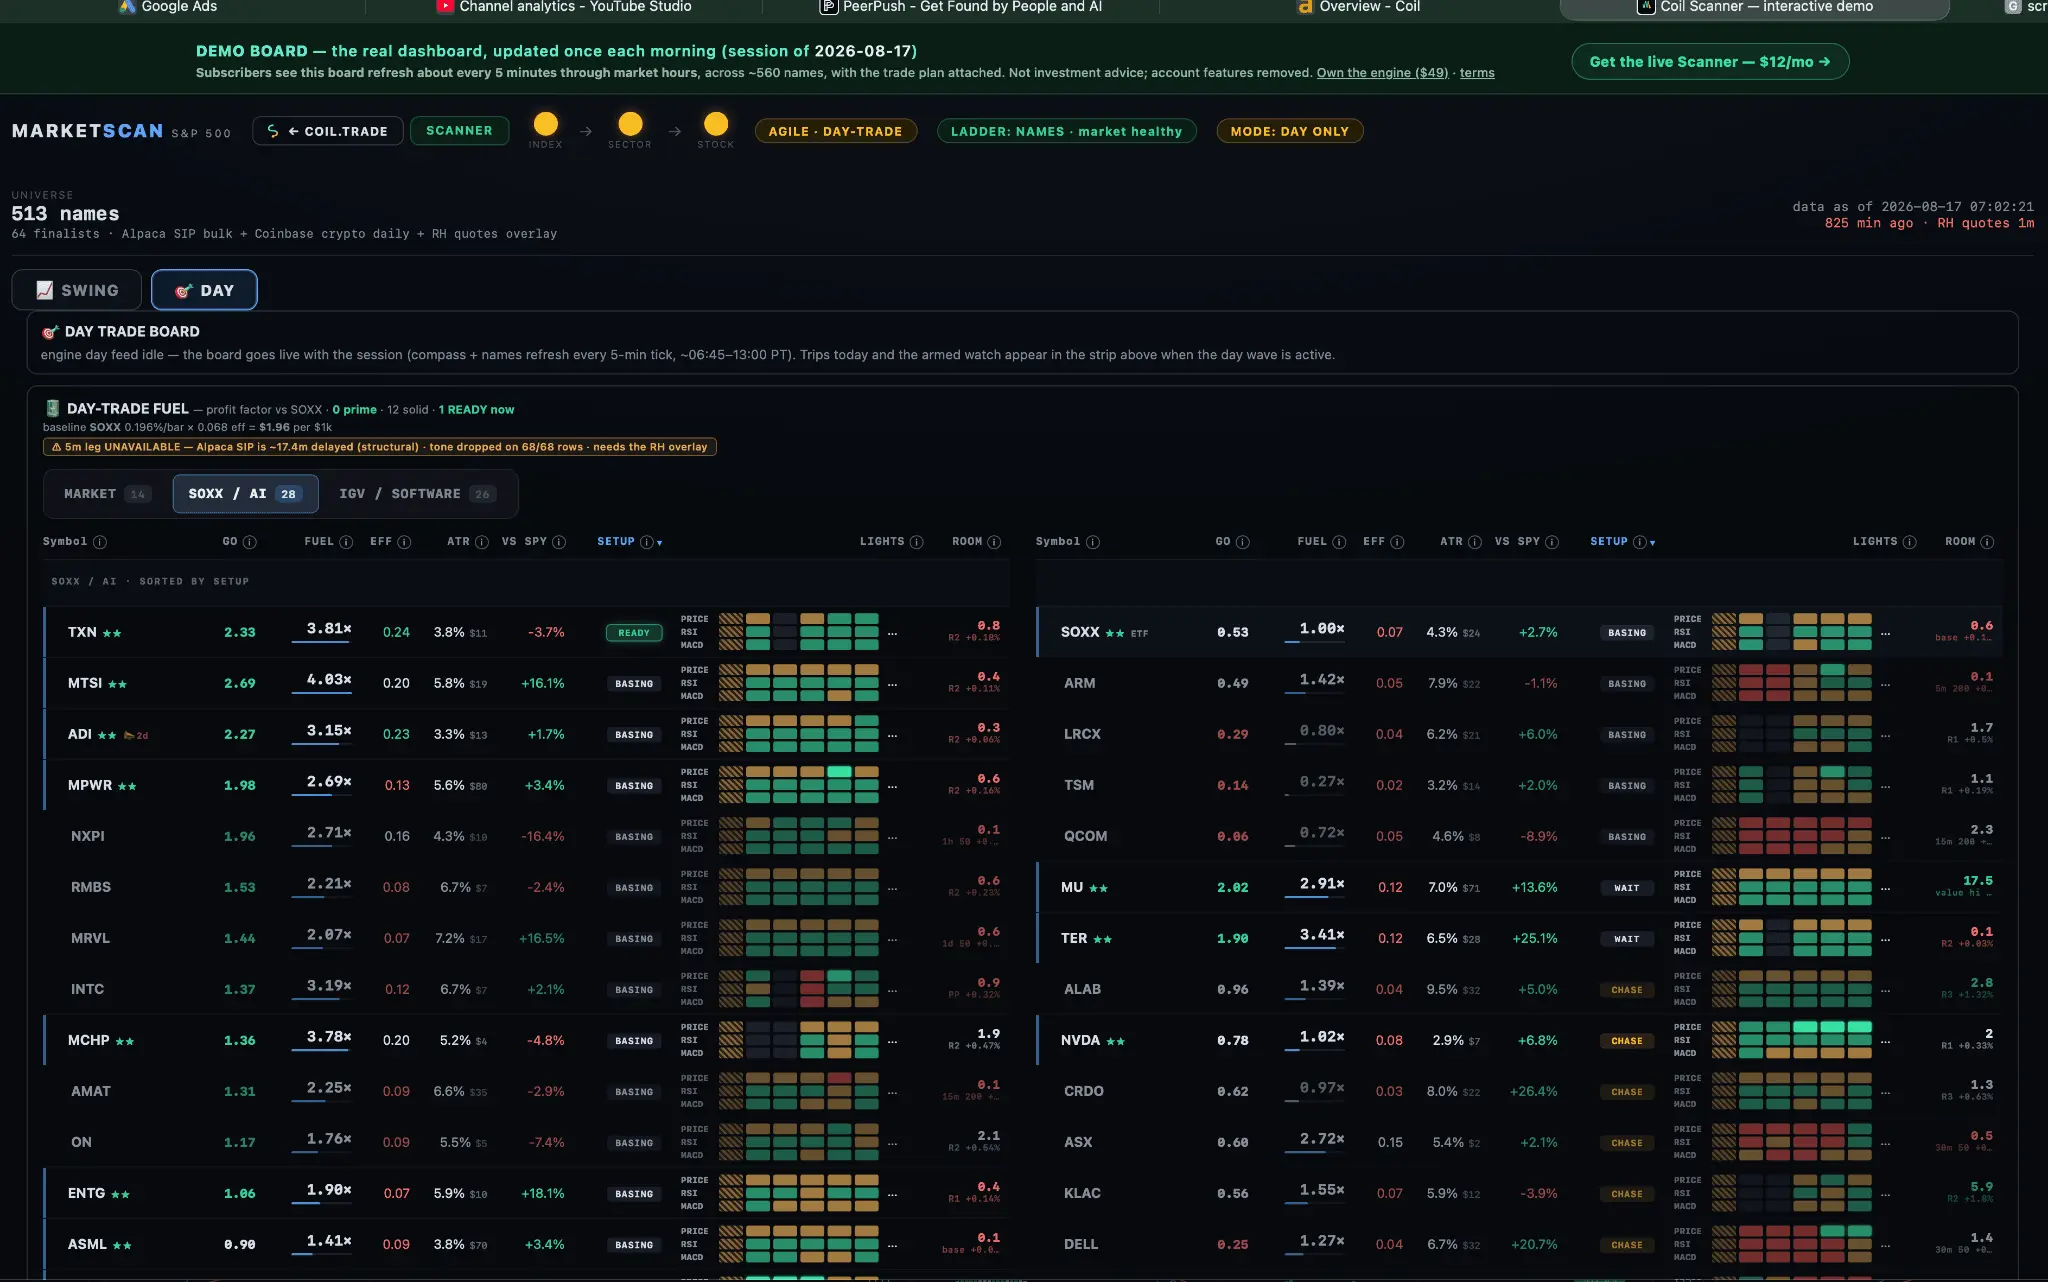Image resolution: width=2048 pixels, height=1282 pixels.
Task: Click the LADDER: NAMES market healthy pill
Action: click(1066, 131)
